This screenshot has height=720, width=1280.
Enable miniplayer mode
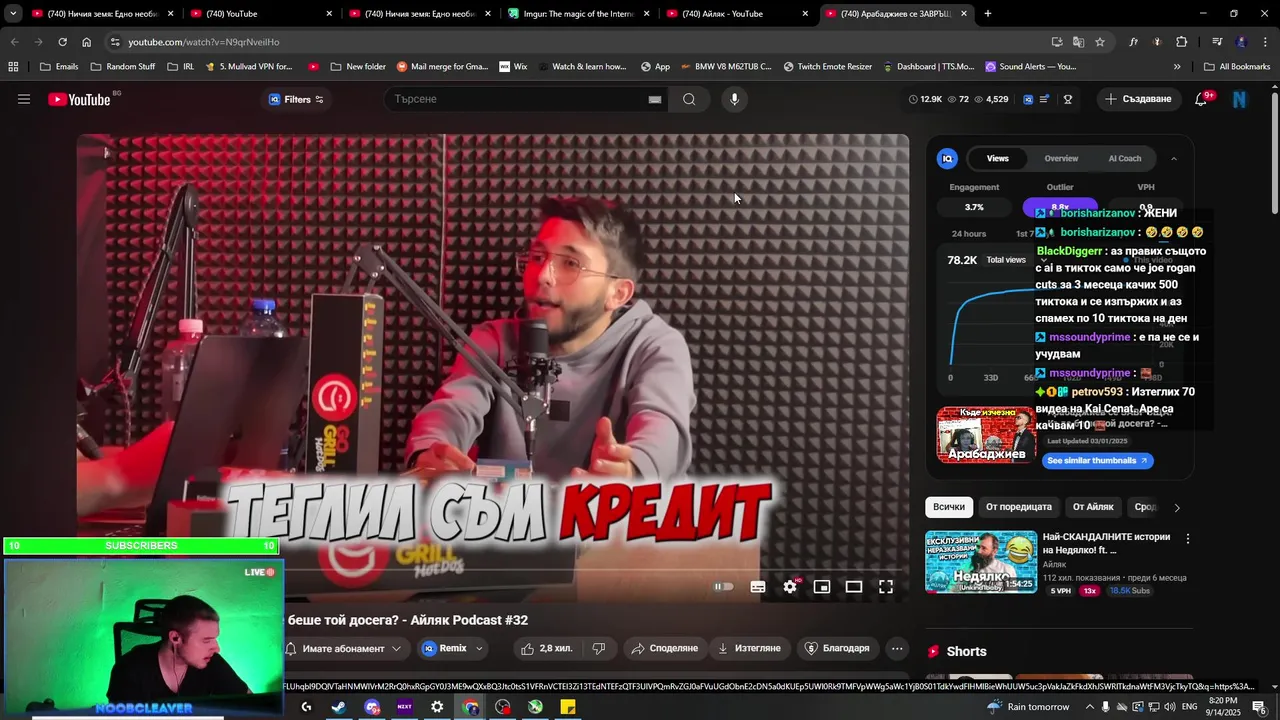[822, 587]
